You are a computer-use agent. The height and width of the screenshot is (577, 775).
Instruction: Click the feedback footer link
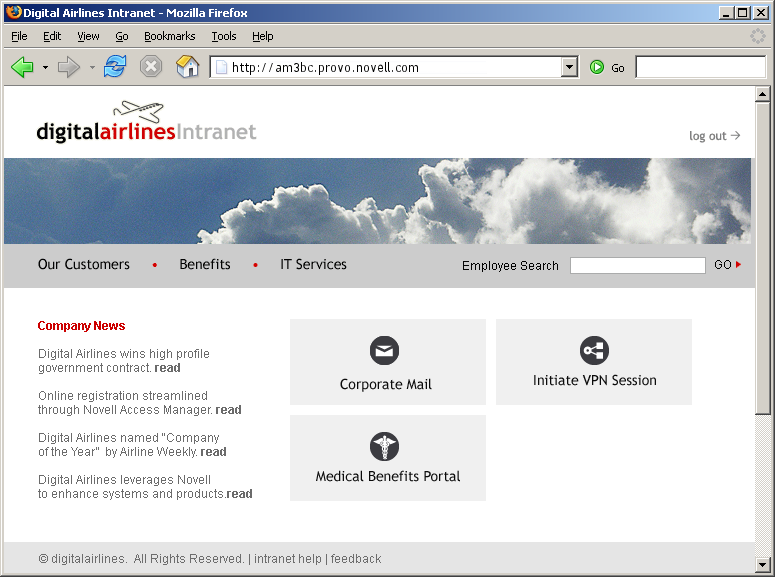tap(356, 559)
